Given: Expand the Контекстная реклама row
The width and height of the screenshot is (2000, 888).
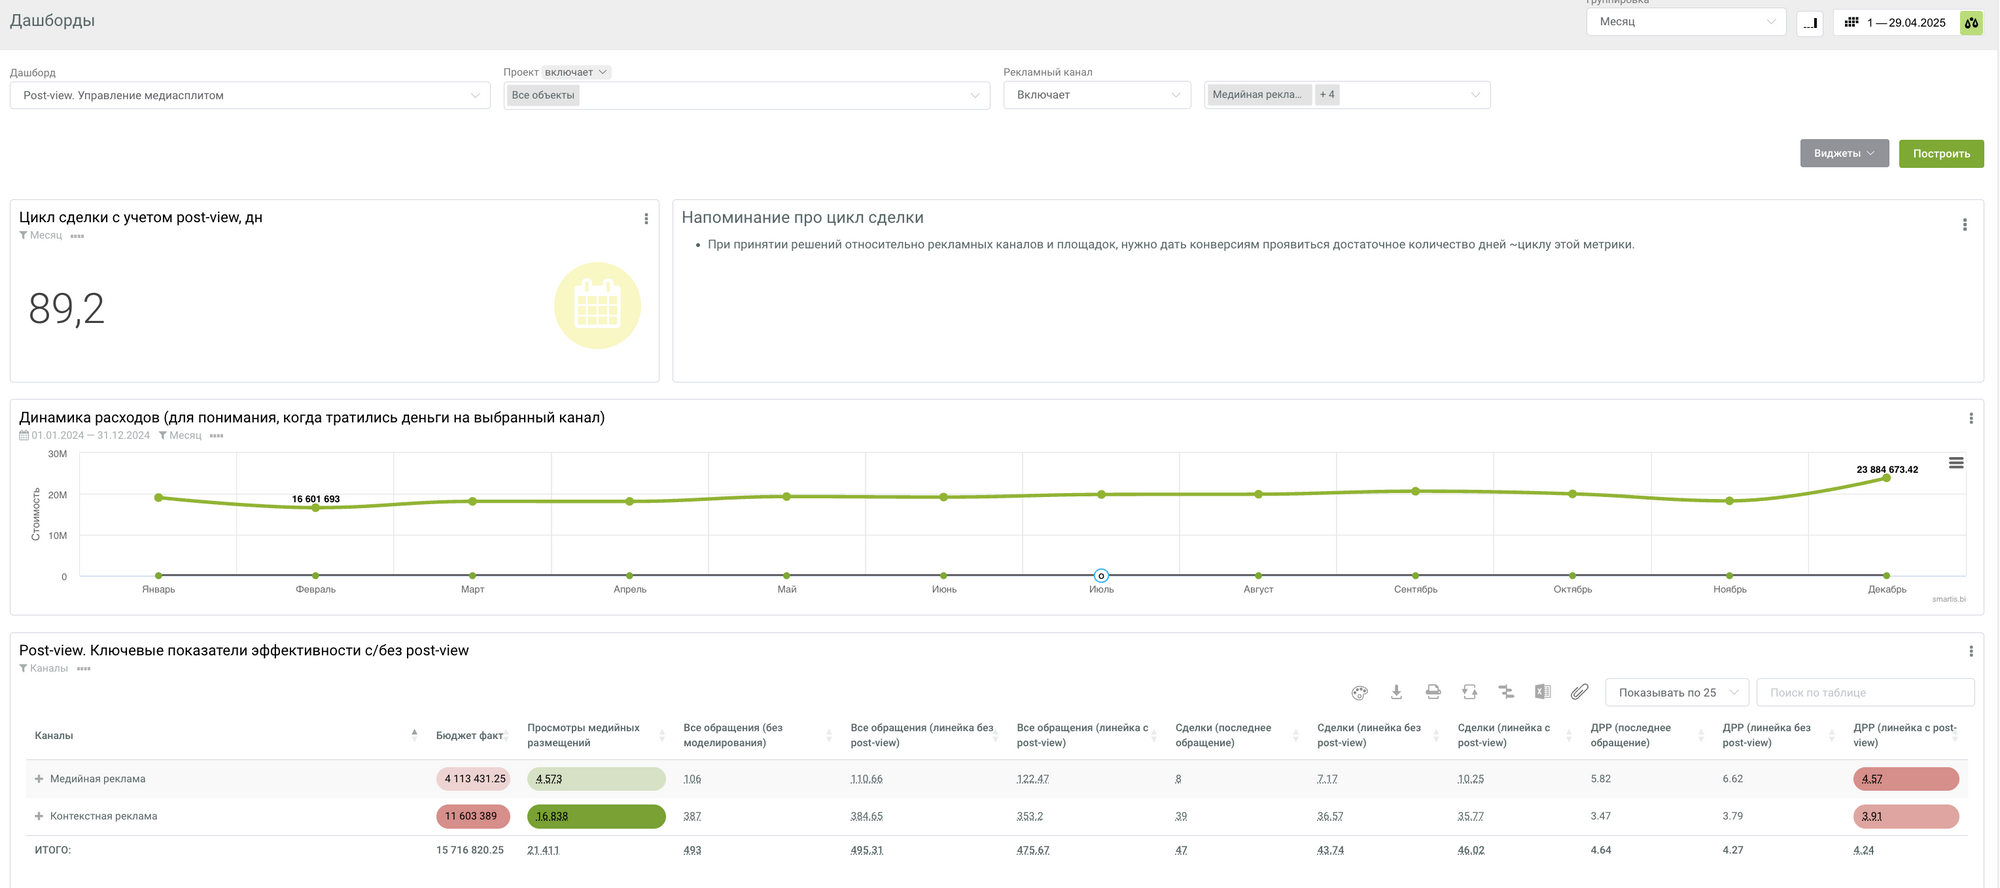Looking at the screenshot, I should [39, 817].
